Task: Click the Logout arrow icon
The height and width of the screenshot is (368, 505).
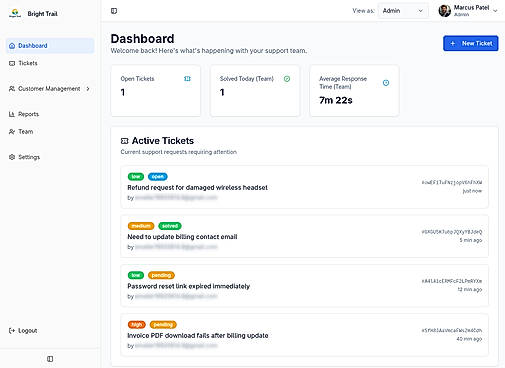Action: 12,331
